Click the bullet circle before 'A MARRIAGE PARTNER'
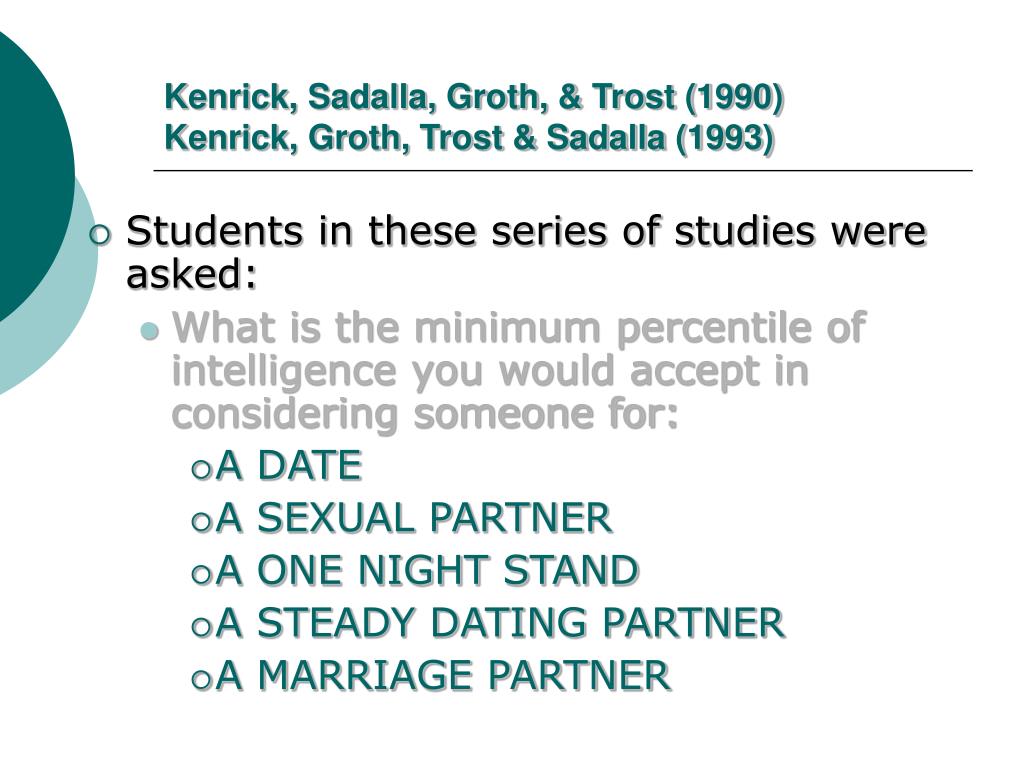The width and height of the screenshot is (1024, 768). (202, 679)
